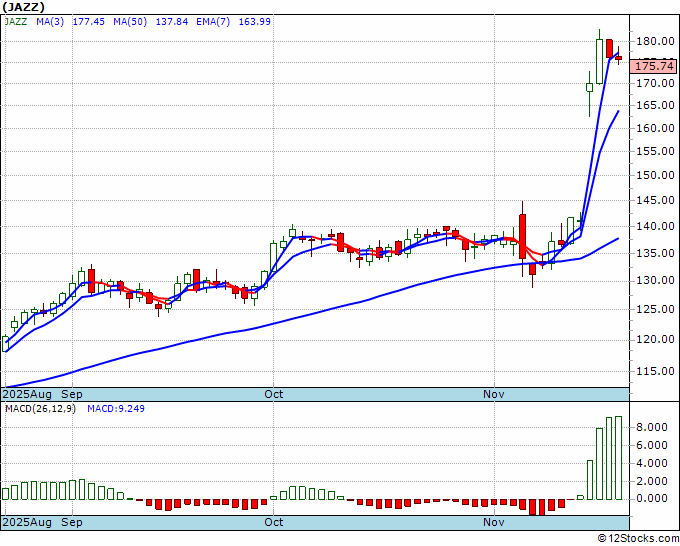Image resolution: width=680 pixels, height=546 pixels.
Task: Click the 155.00 price axis label
Action: tap(655, 151)
